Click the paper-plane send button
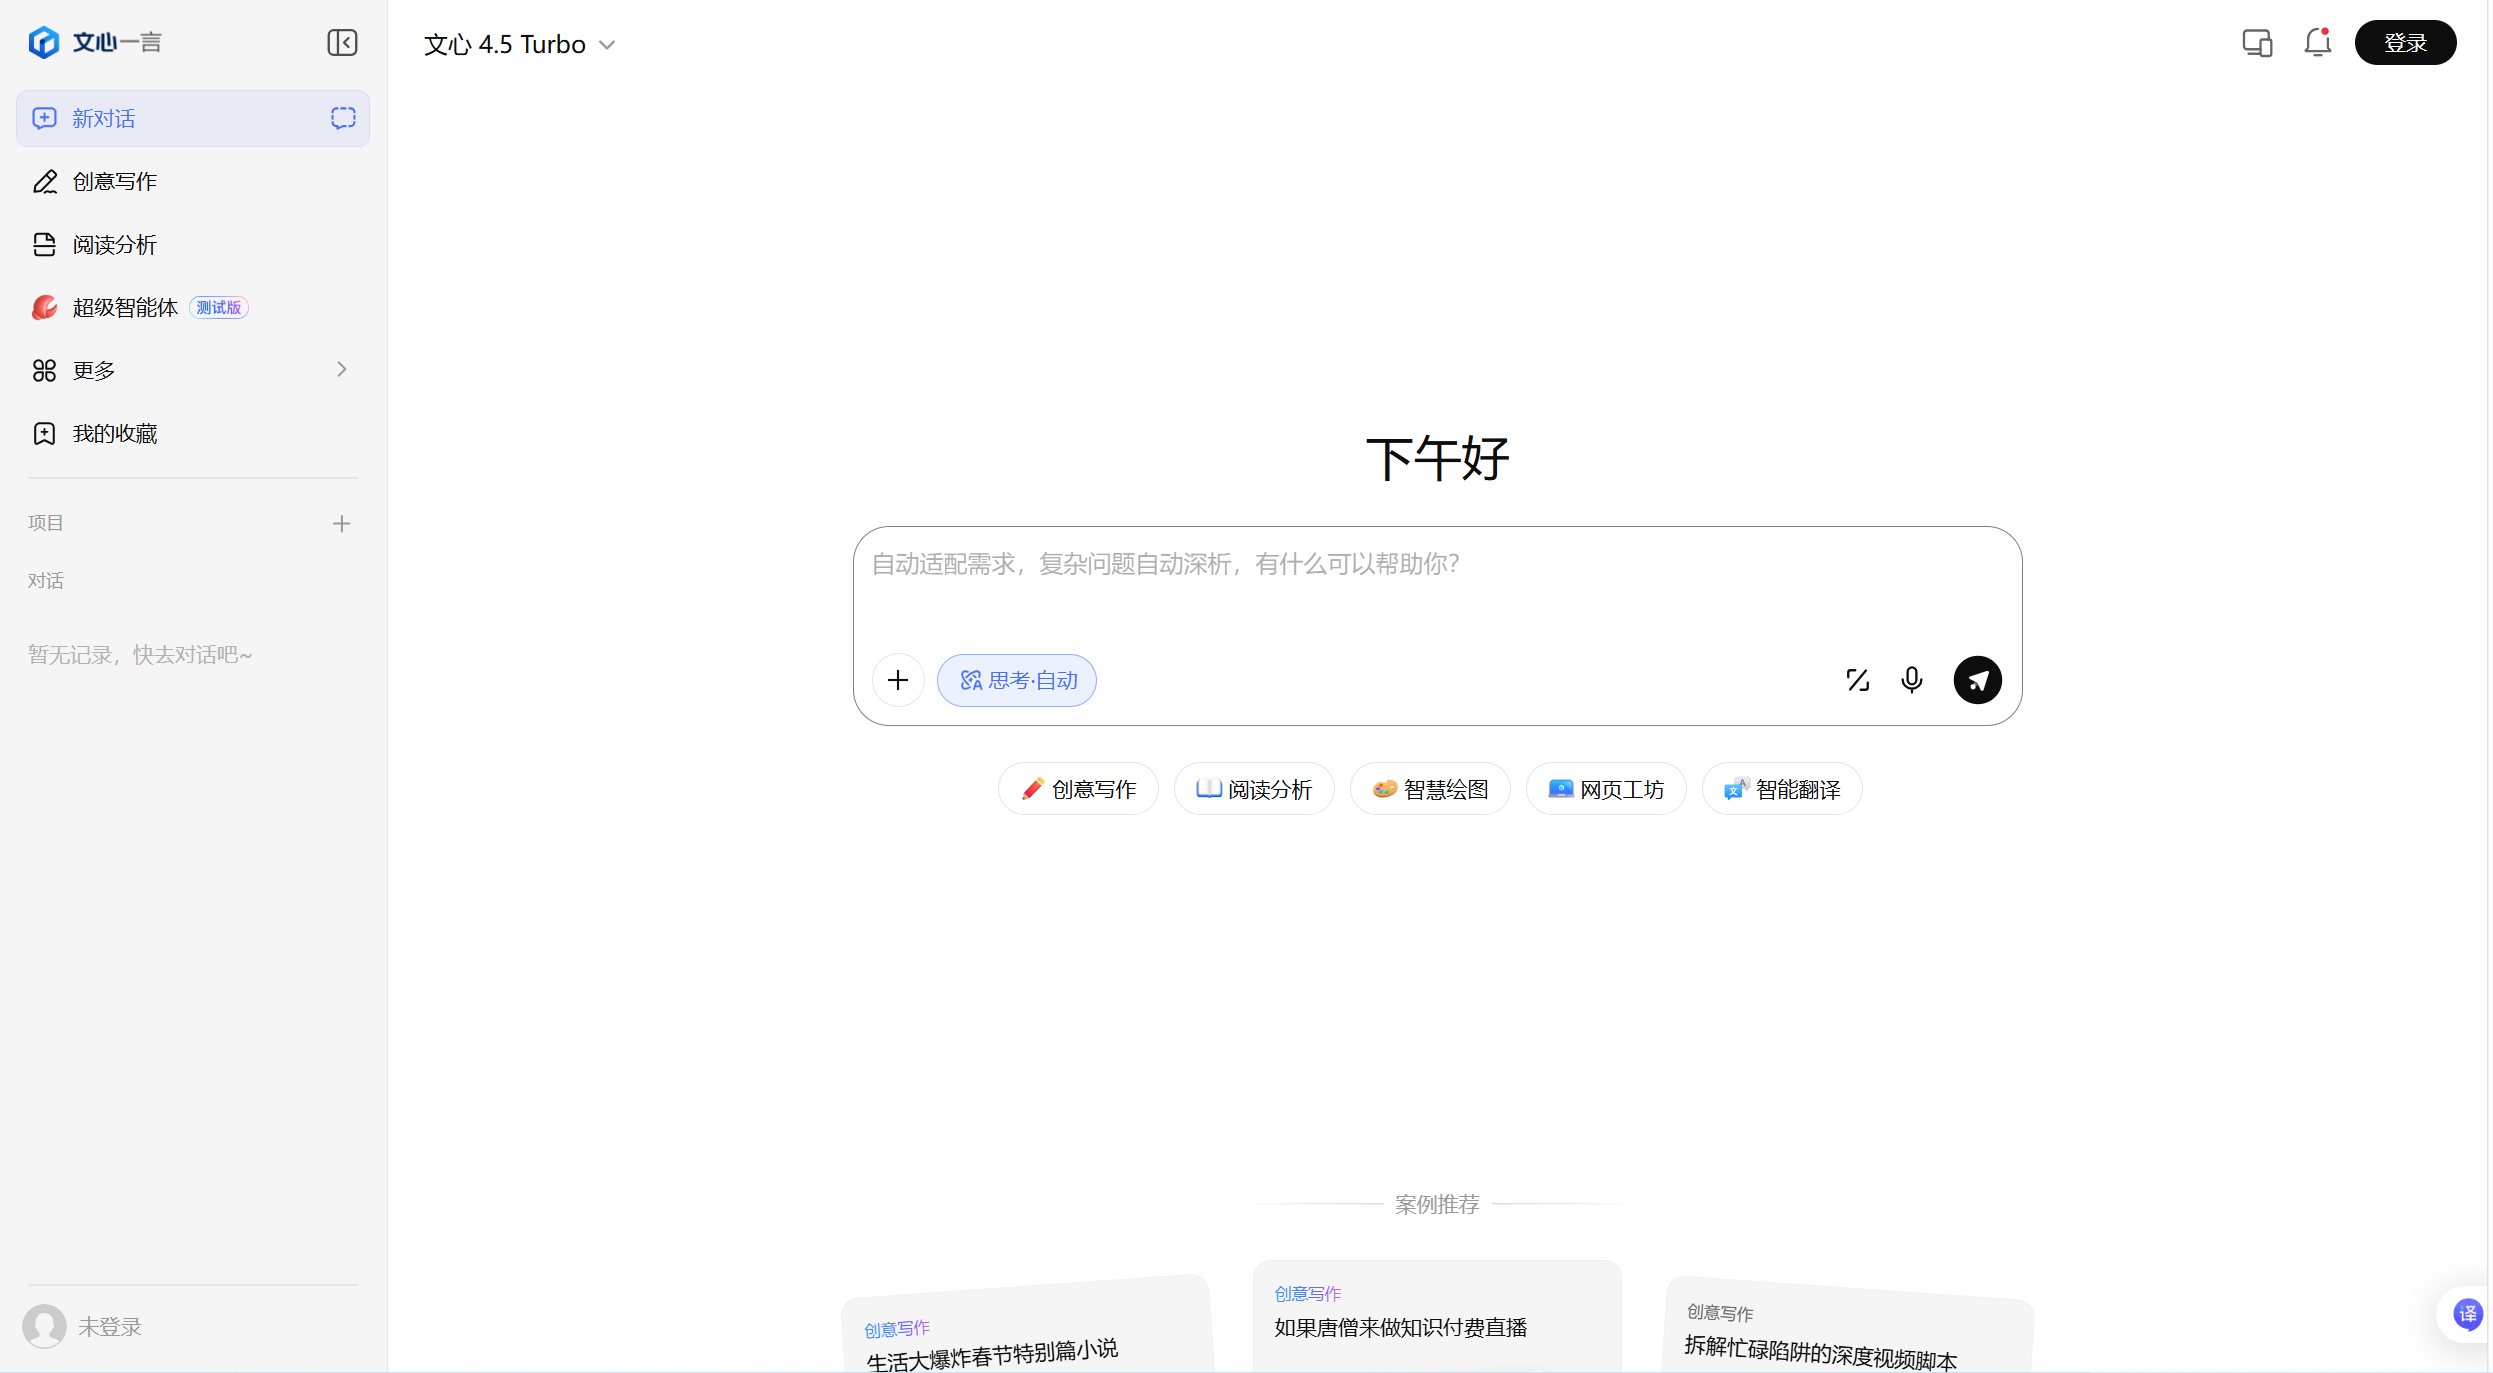The height and width of the screenshot is (1373, 2493). [x=1977, y=679]
